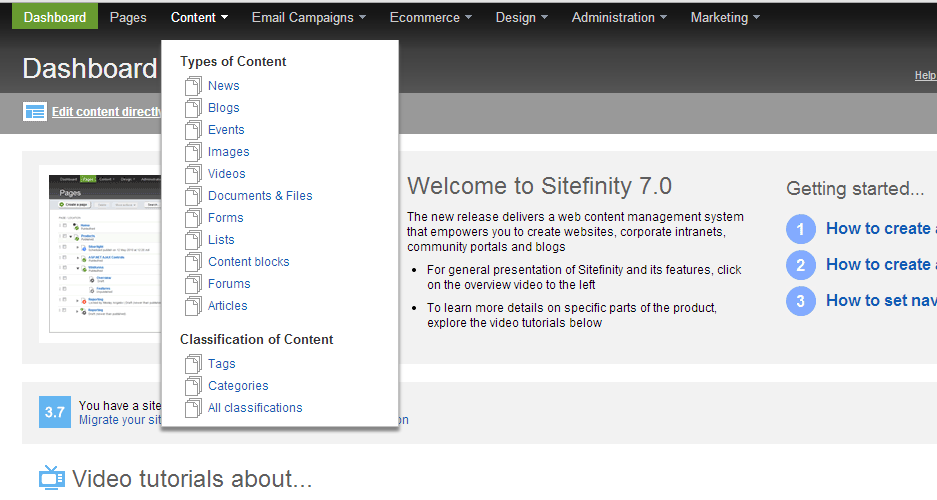Image resolution: width=937 pixels, height=500 pixels.
Task: Open the Content dropdown menu
Action: coord(199,17)
